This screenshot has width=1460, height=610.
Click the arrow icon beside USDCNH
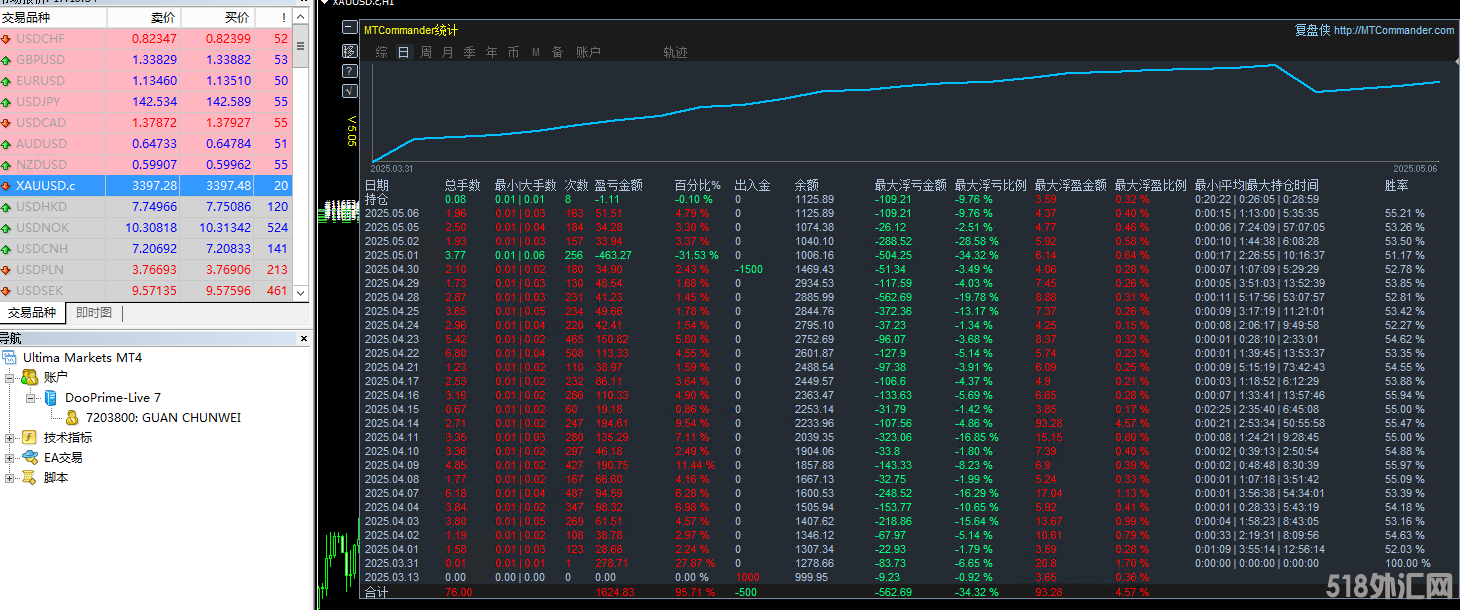pyautogui.click(x=6, y=249)
